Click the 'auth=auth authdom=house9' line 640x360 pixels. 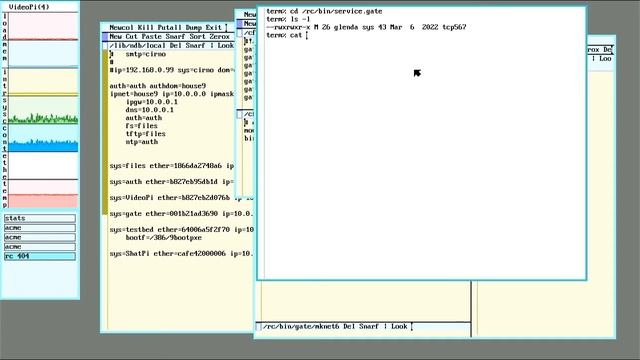pos(158,86)
